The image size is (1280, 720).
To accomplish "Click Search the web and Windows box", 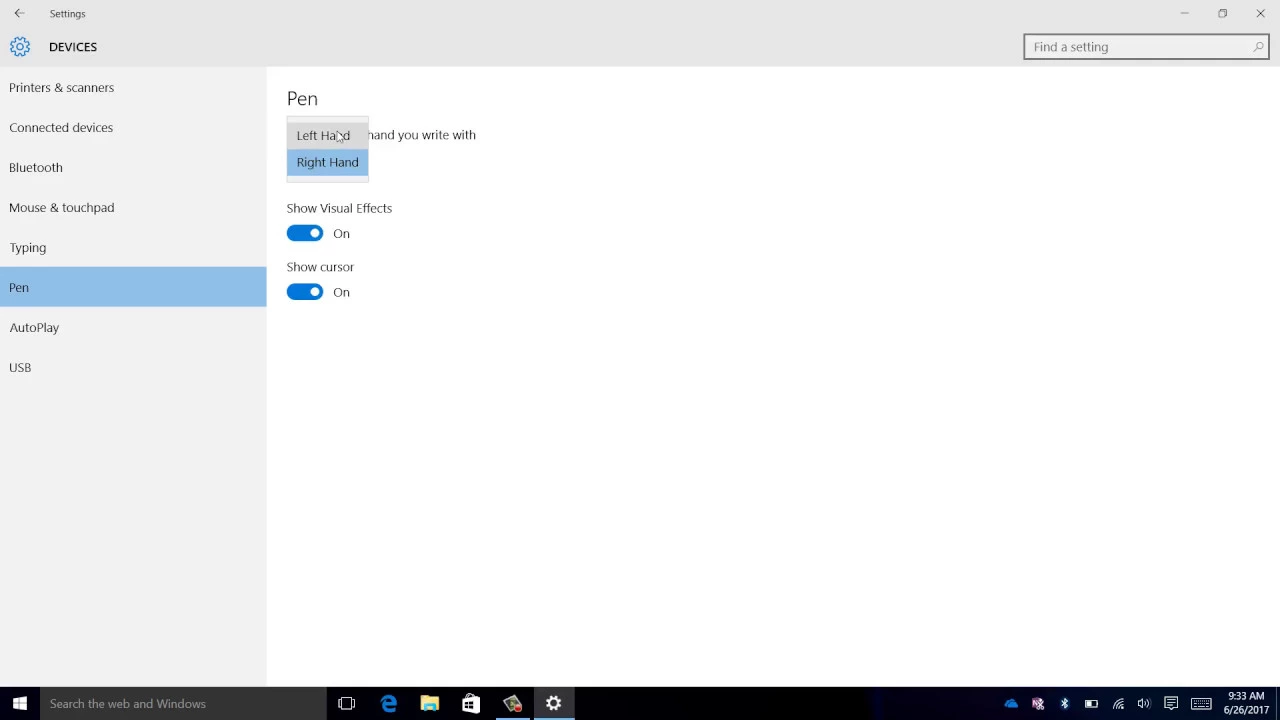I will coord(183,704).
